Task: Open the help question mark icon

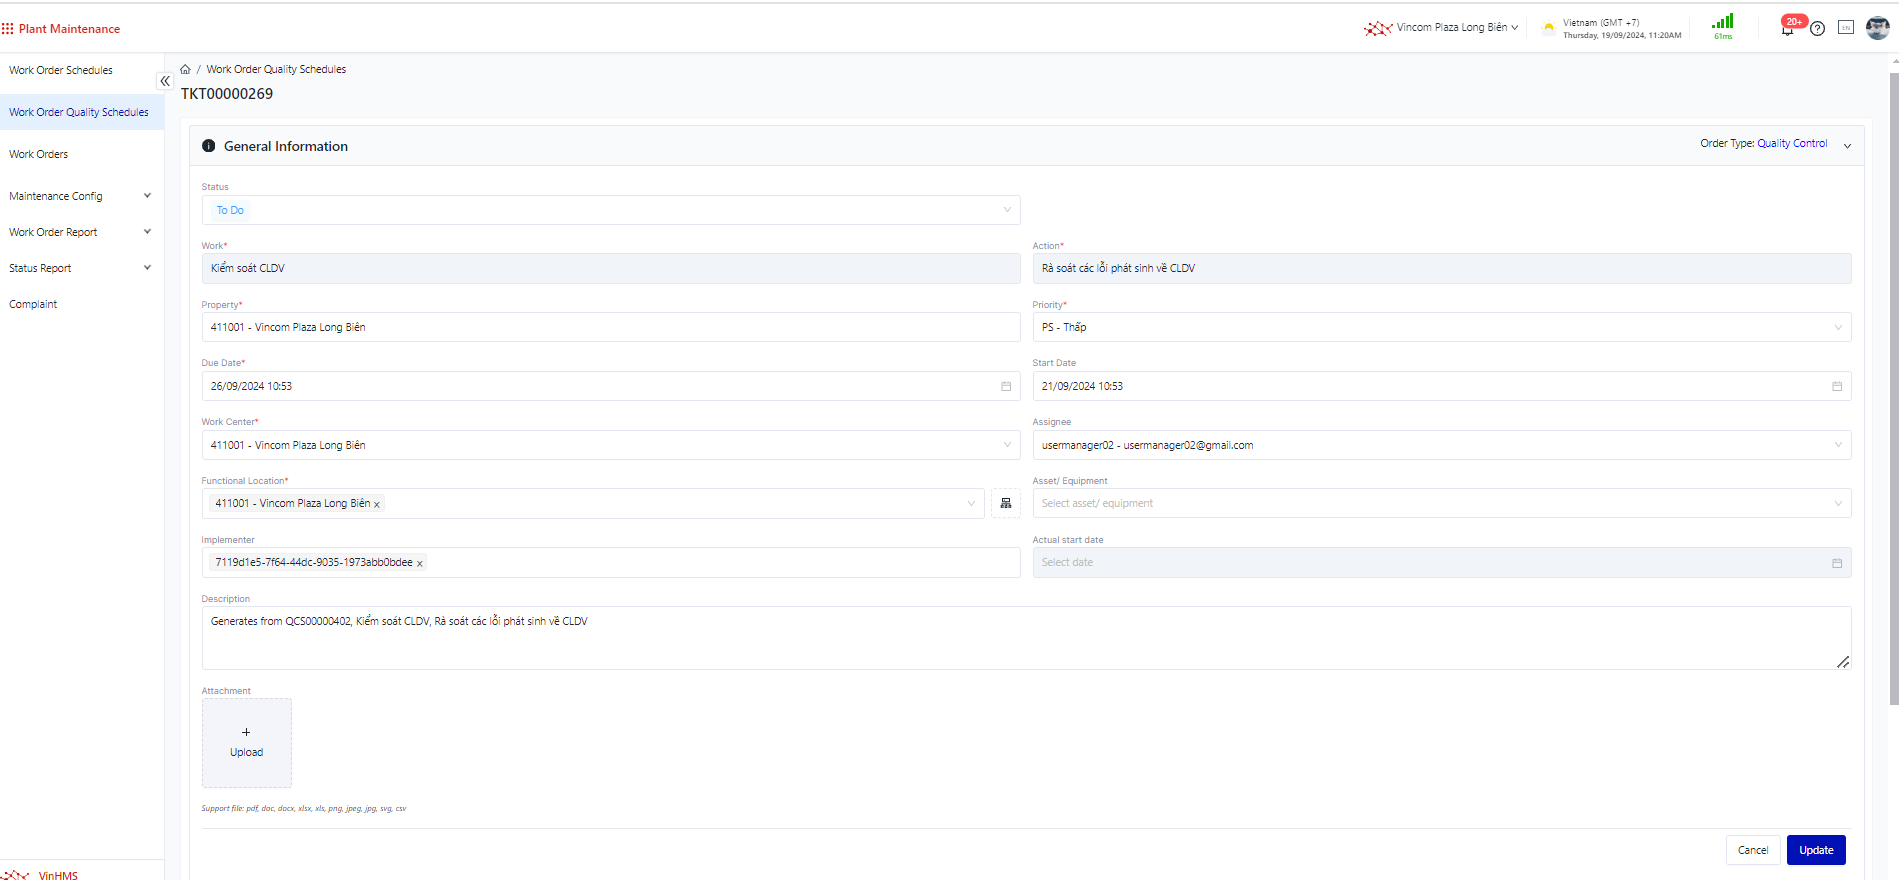Action: pyautogui.click(x=1817, y=29)
